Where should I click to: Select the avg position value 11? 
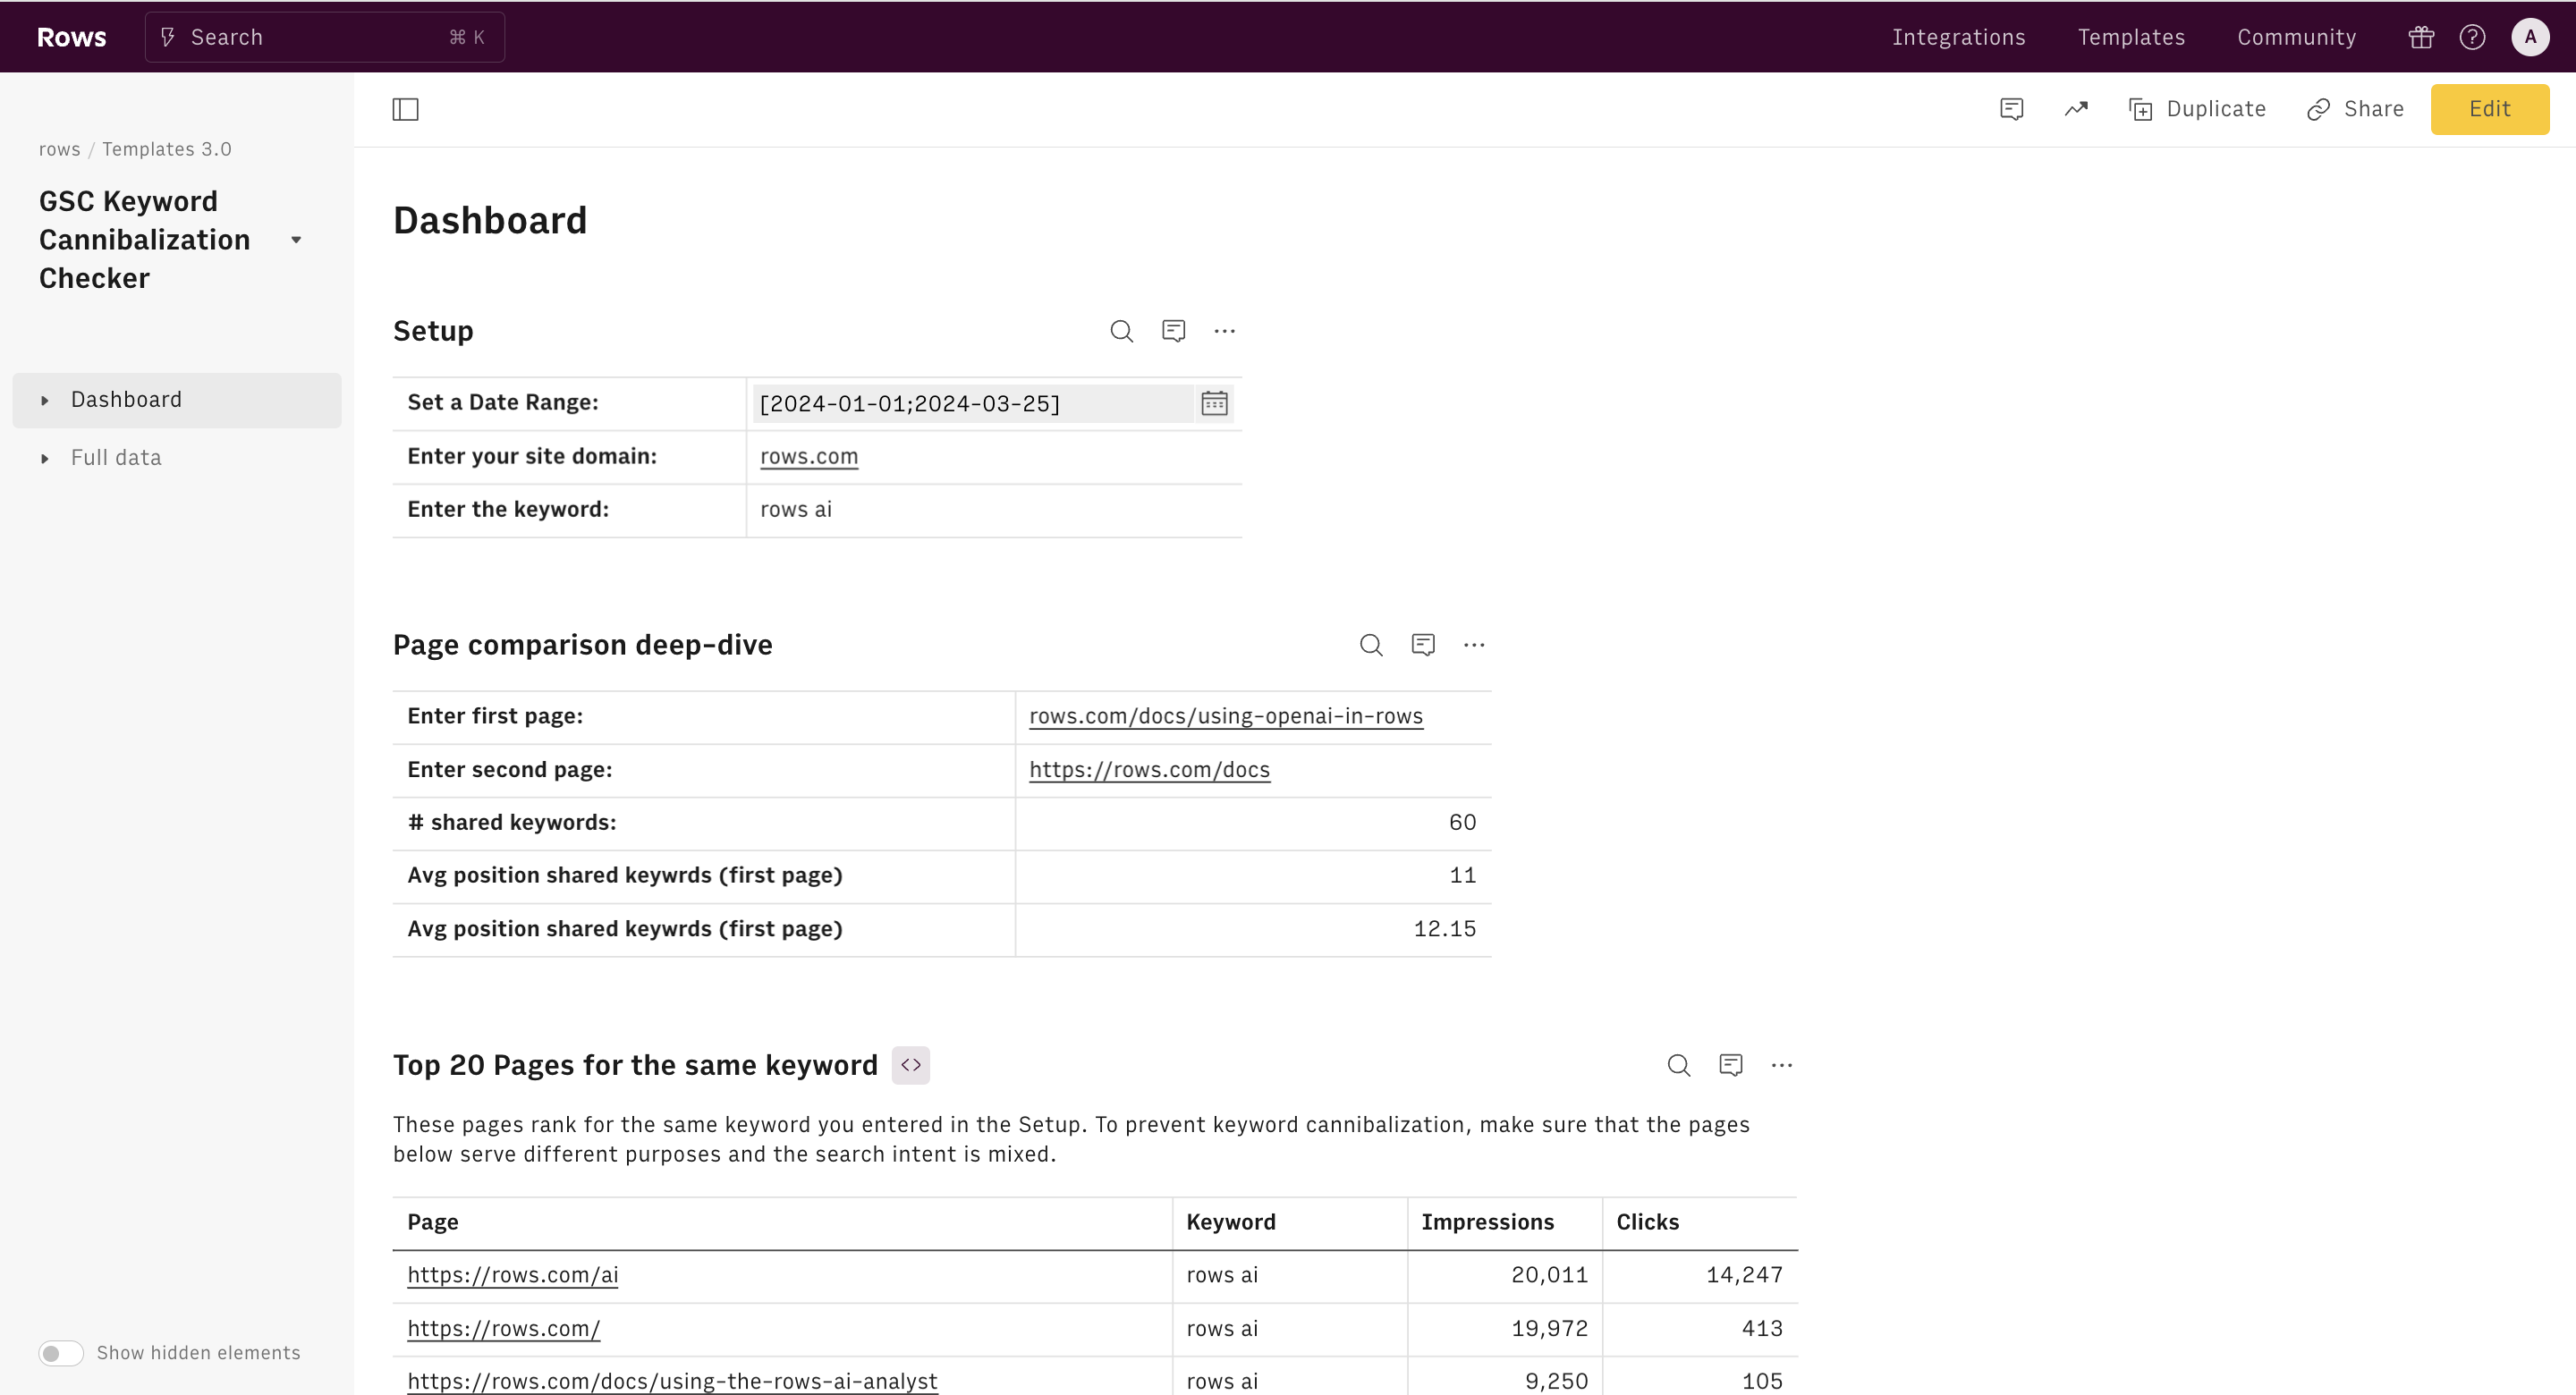[1253, 876]
